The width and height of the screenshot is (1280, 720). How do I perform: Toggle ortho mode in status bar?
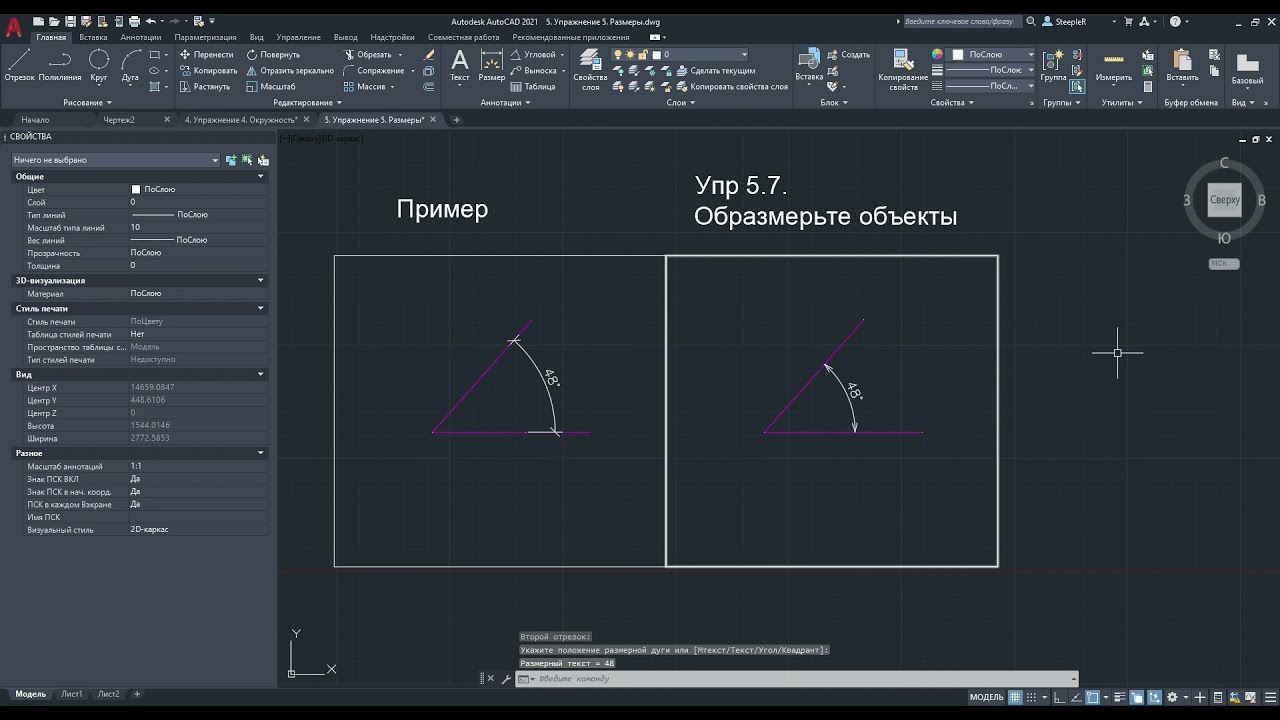coord(1058,697)
